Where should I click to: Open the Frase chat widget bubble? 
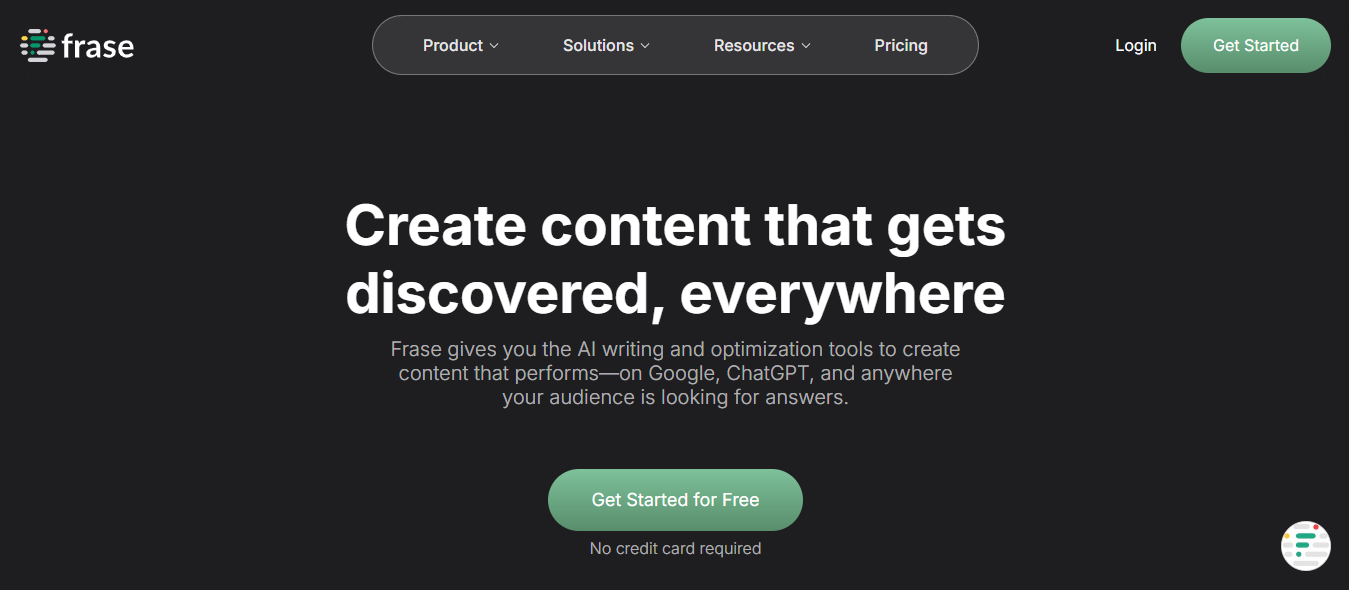click(1305, 545)
